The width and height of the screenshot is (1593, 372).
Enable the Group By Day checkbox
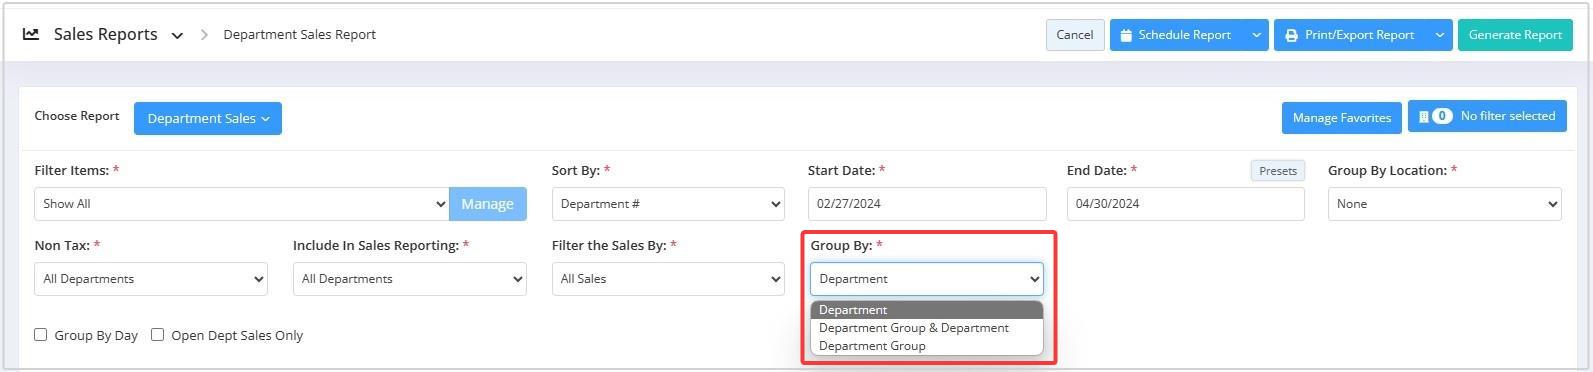[41, 335]
